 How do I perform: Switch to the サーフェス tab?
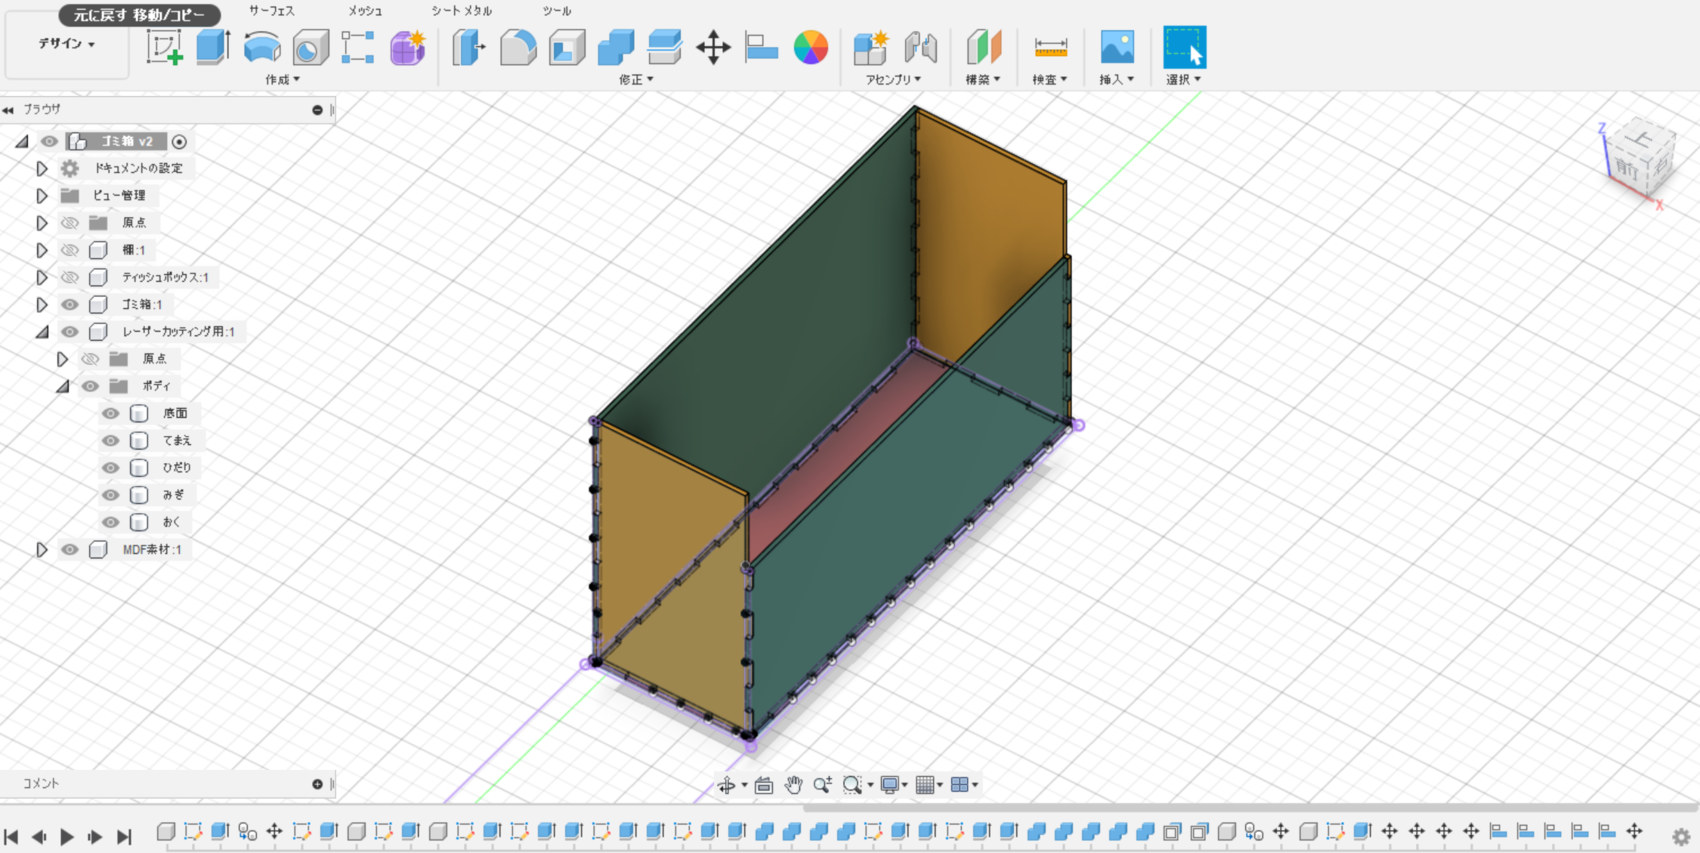[272, 11]
